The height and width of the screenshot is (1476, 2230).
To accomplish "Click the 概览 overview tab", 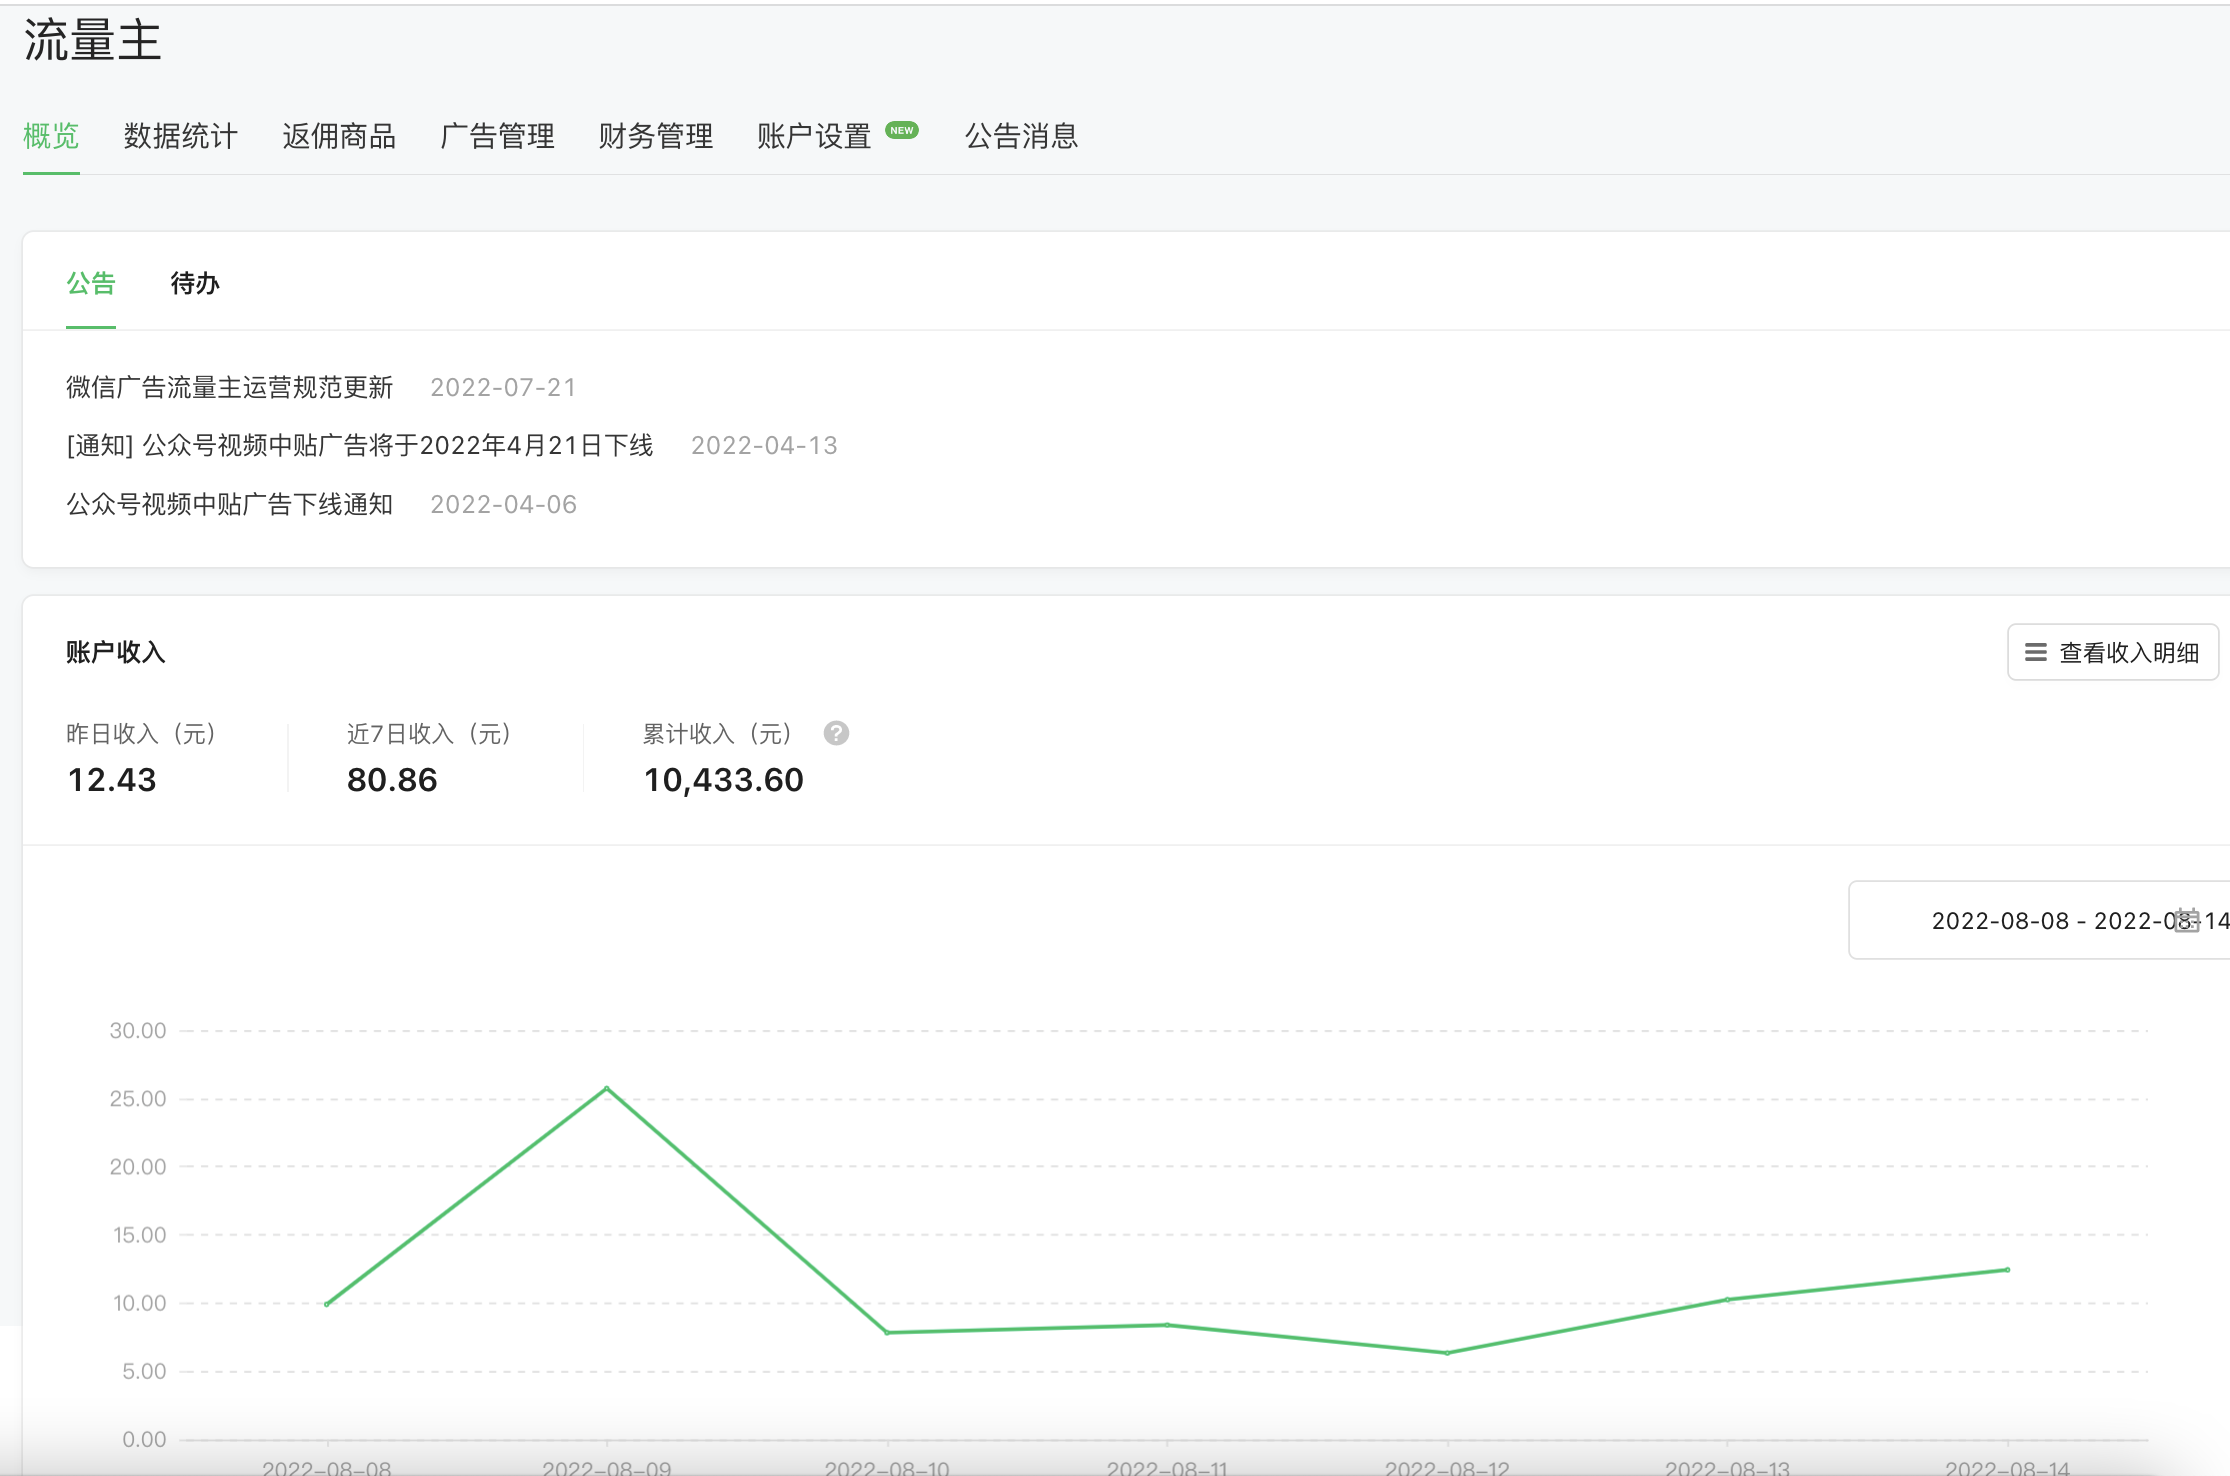I will click(51, 136).
